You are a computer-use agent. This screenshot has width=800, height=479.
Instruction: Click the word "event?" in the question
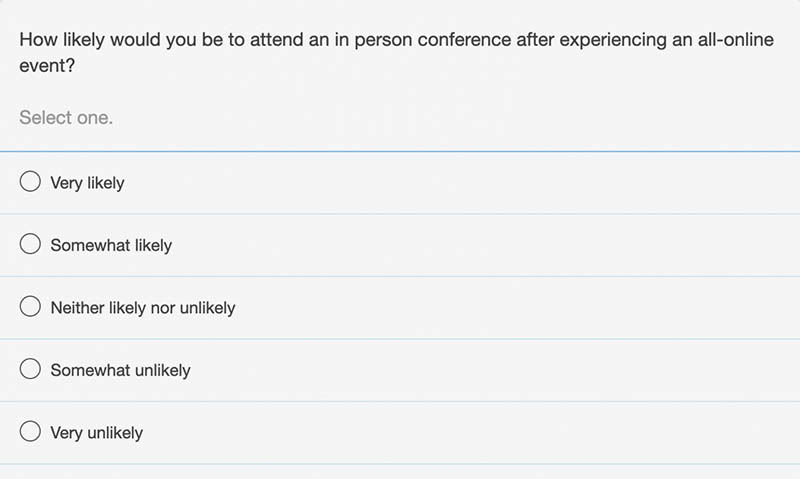(x=47, y=65)
